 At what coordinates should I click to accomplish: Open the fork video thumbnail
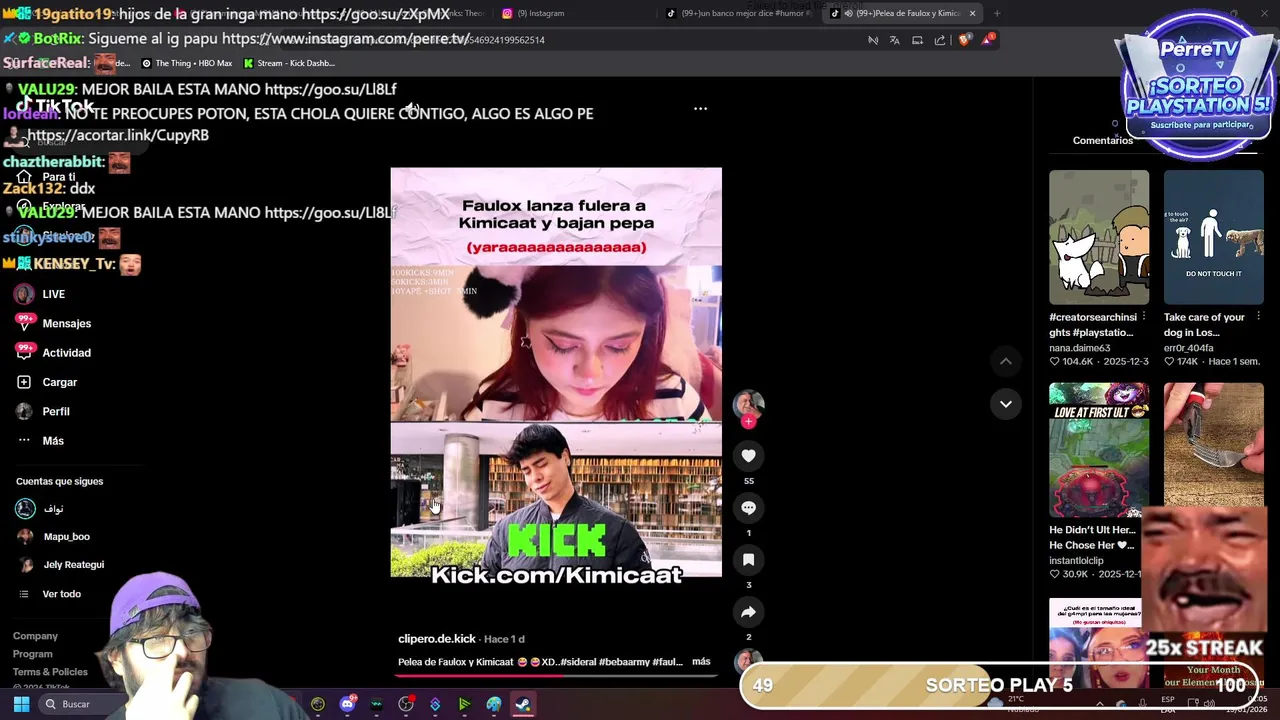coord(1213,445)
